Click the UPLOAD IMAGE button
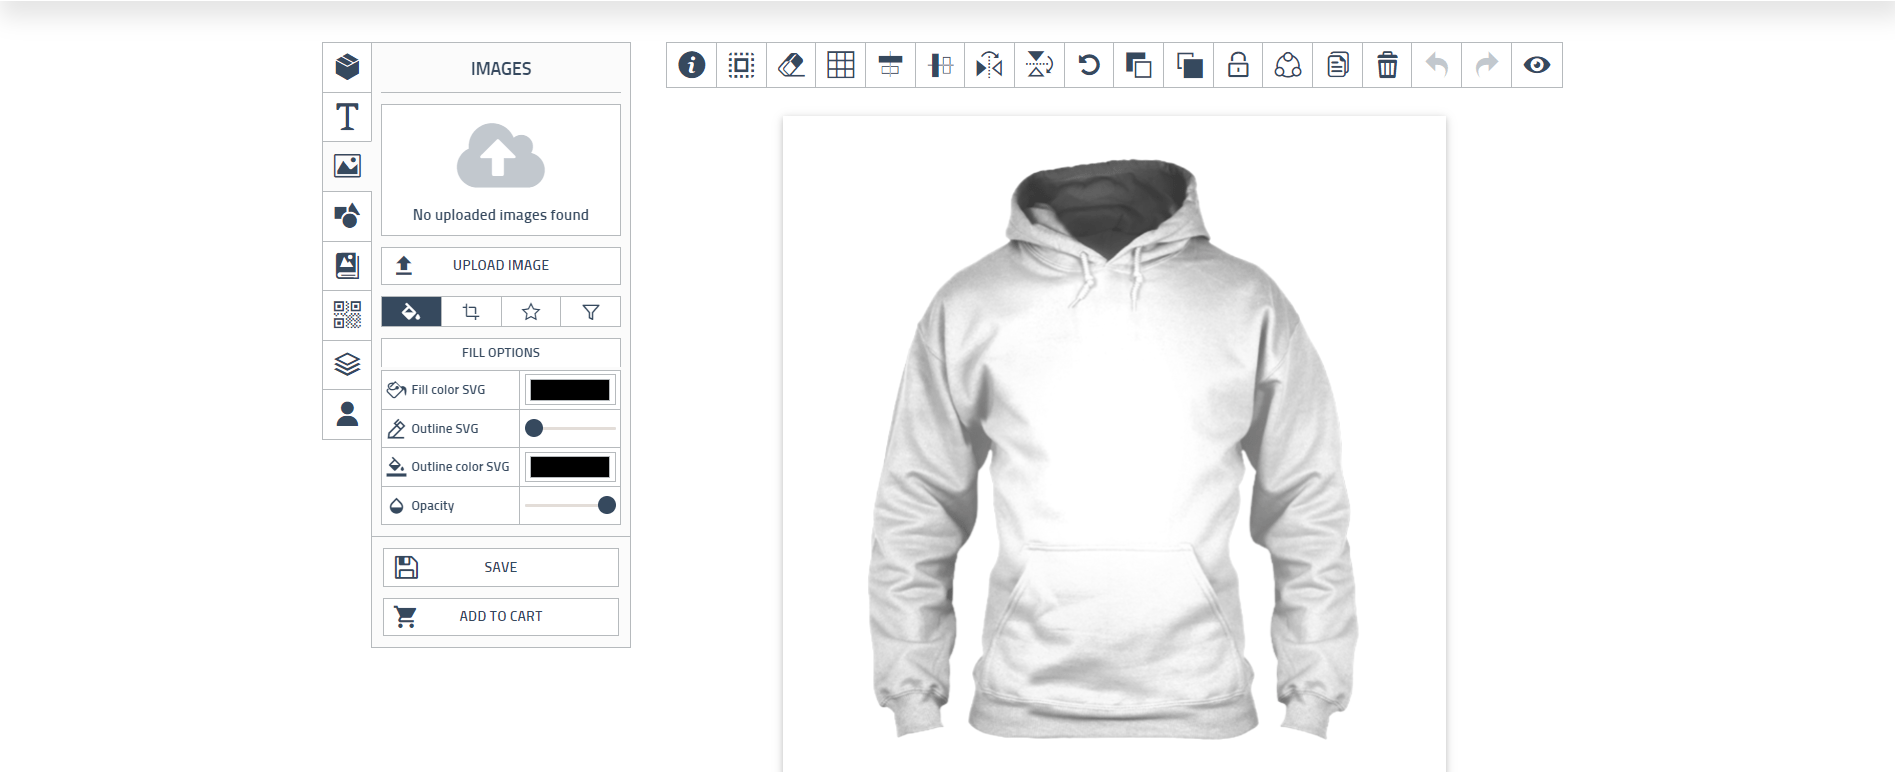1895x772 pixels. pos(501,265)
